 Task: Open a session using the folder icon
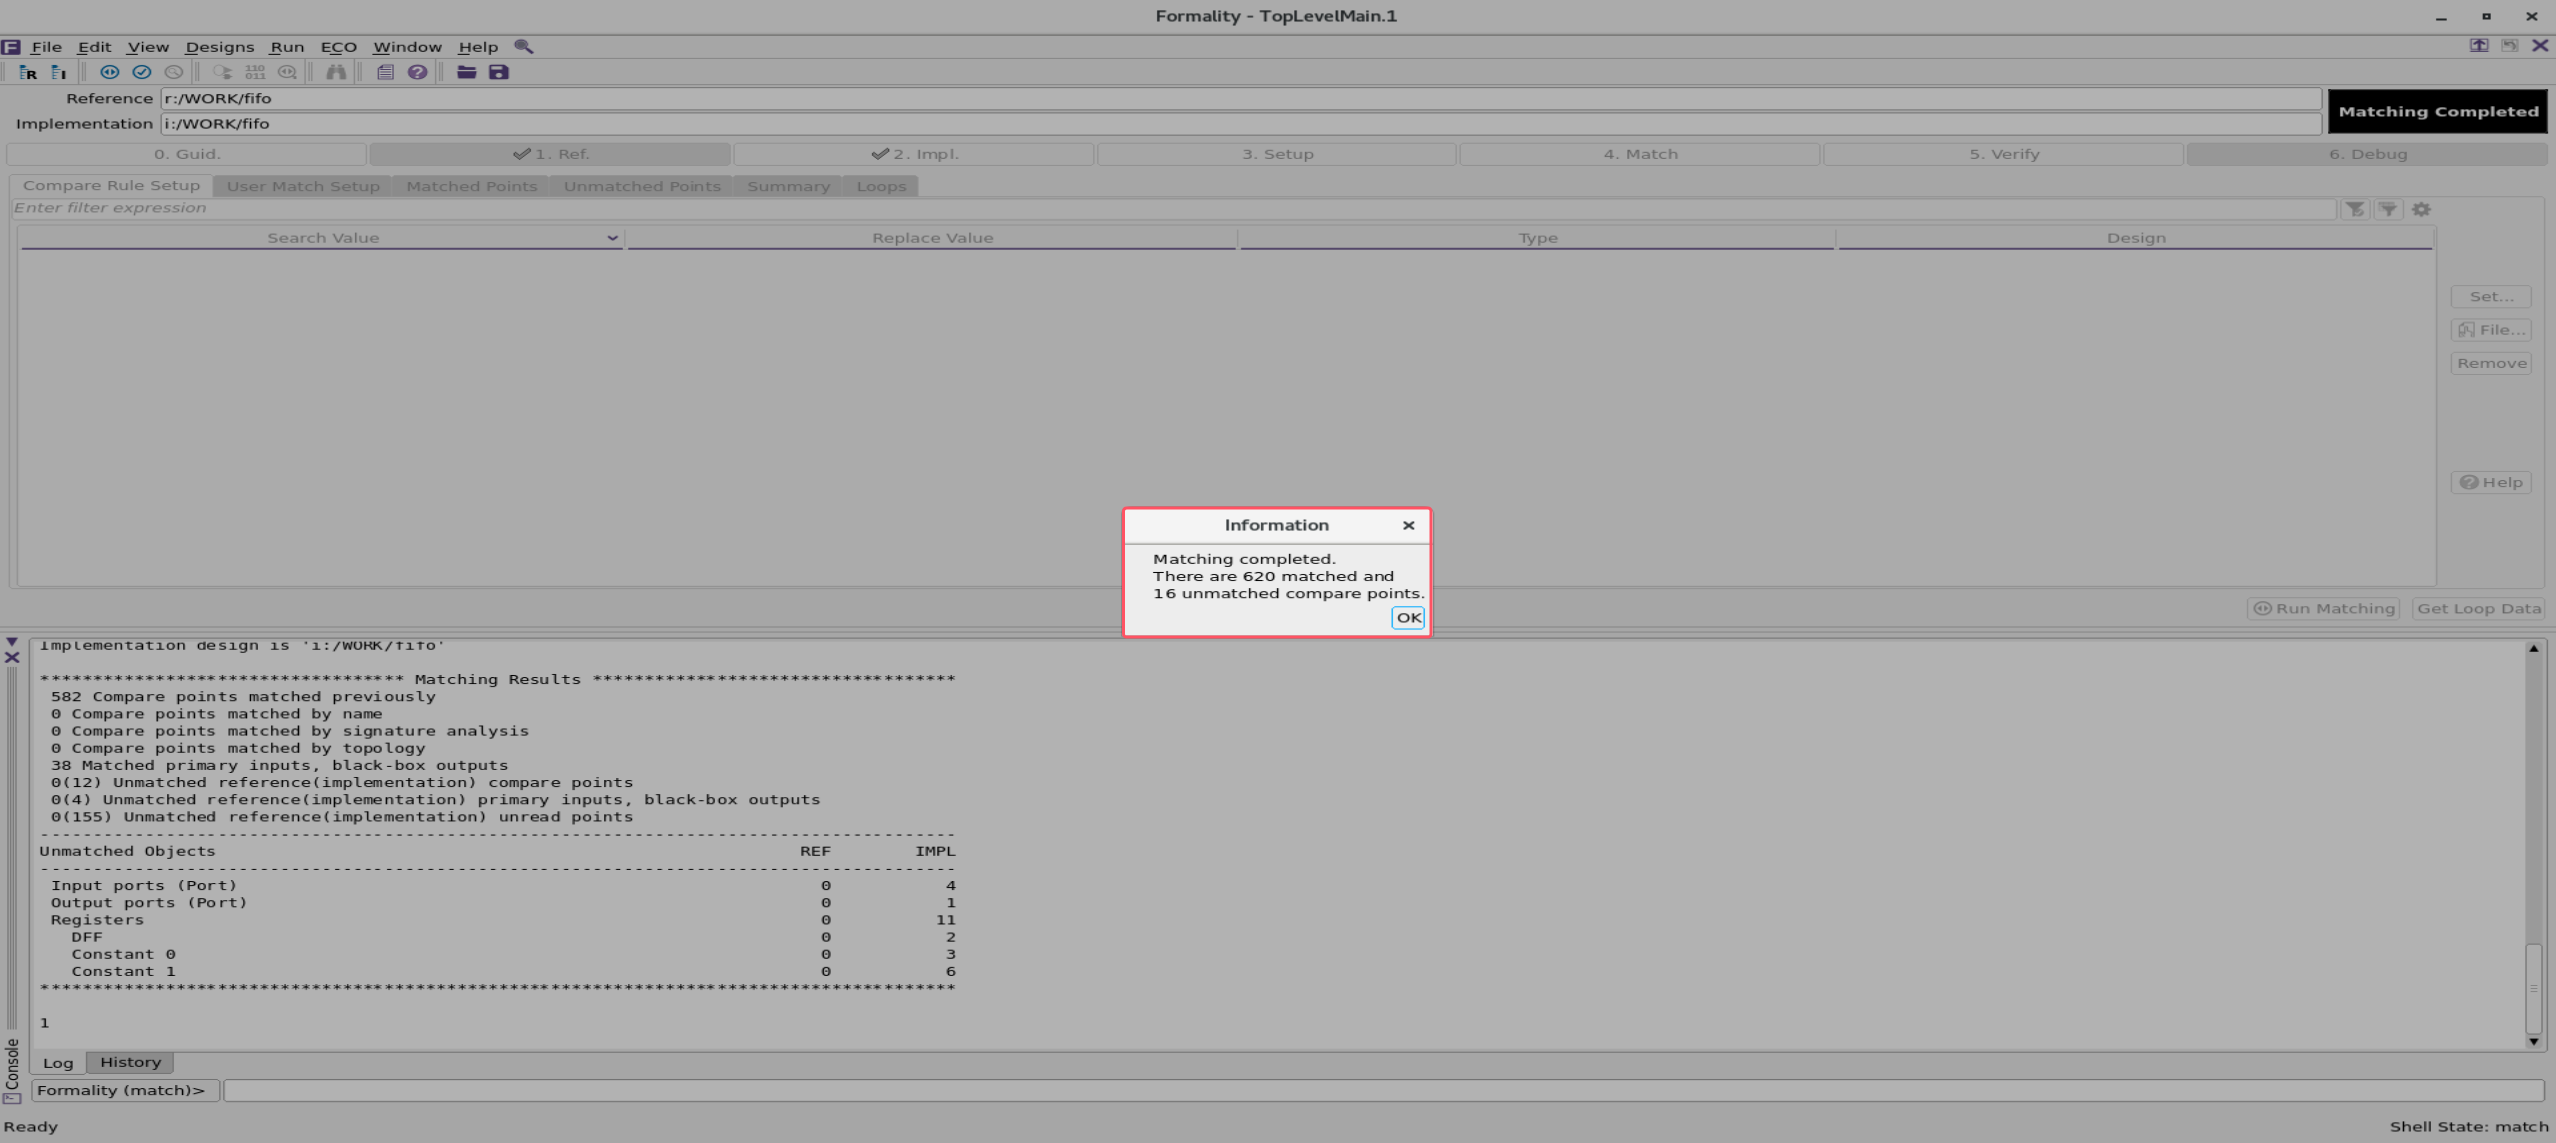[x=466, y=72]
